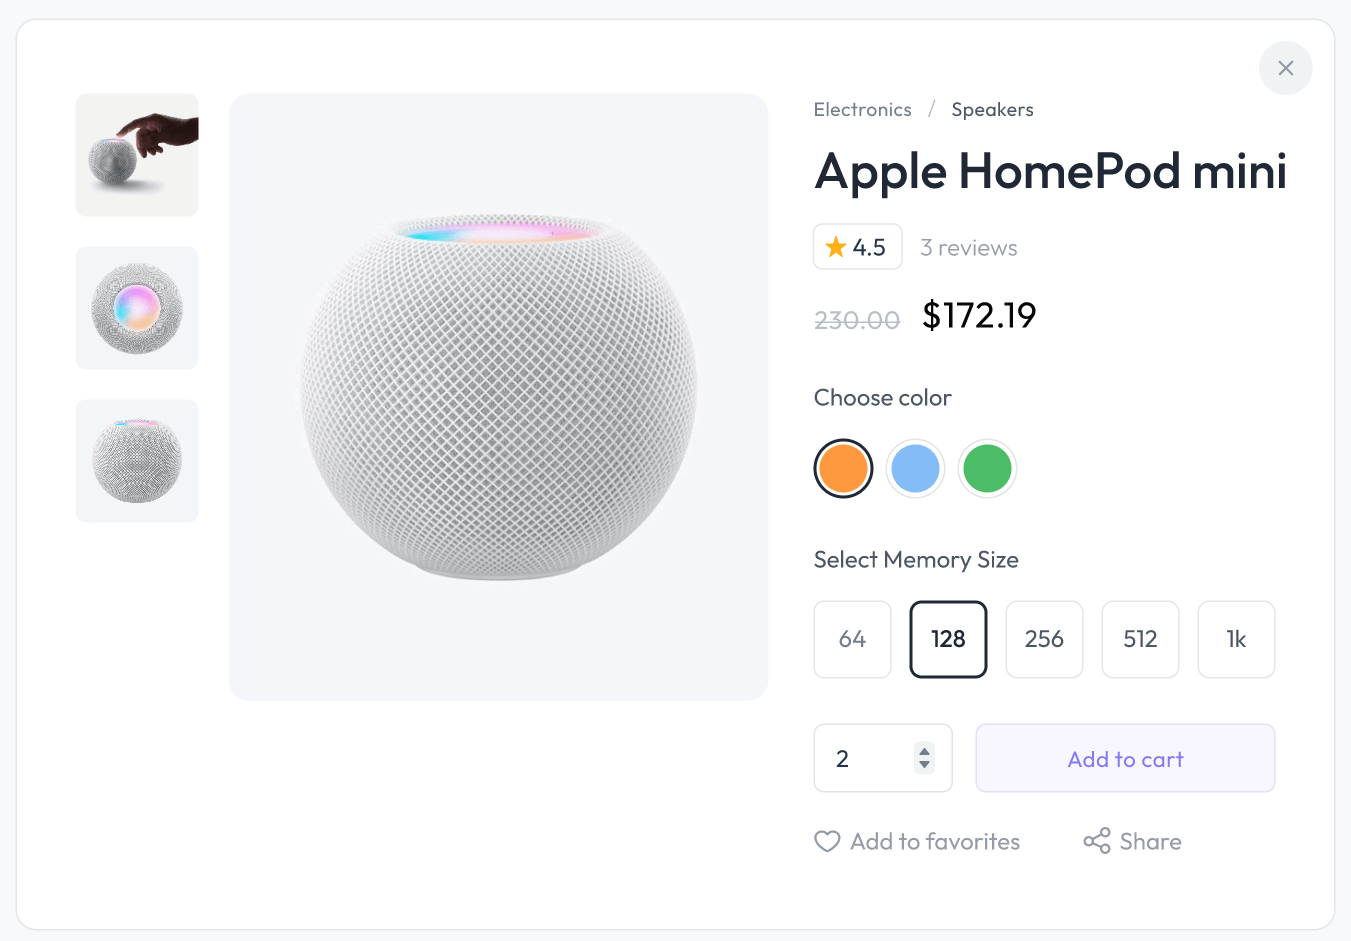Image resolution: width=1351 pixels, height=941 pixels.
Task: Select the 256 memory size option
Action: tap(1044, 639)
